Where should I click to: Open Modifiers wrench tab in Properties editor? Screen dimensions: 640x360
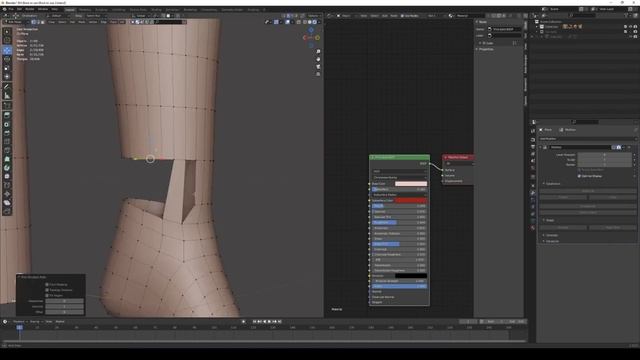[533, 193]
